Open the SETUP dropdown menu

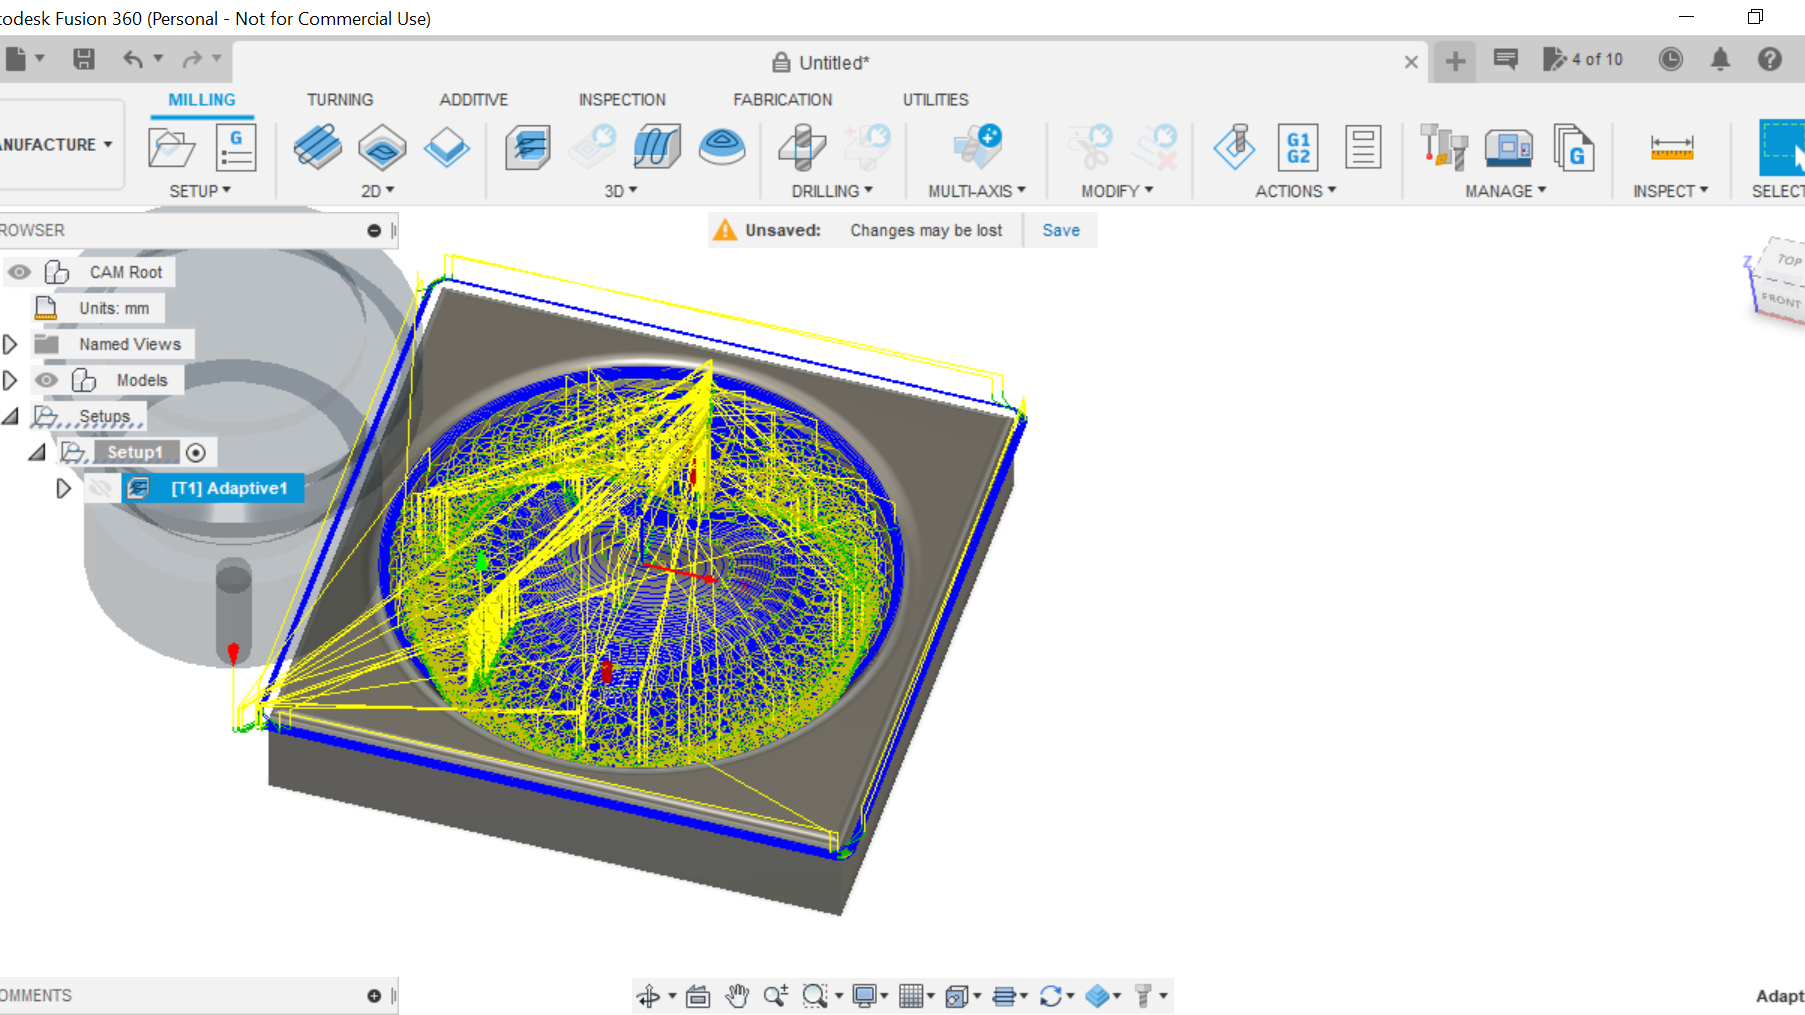click(x=200, y=191)
